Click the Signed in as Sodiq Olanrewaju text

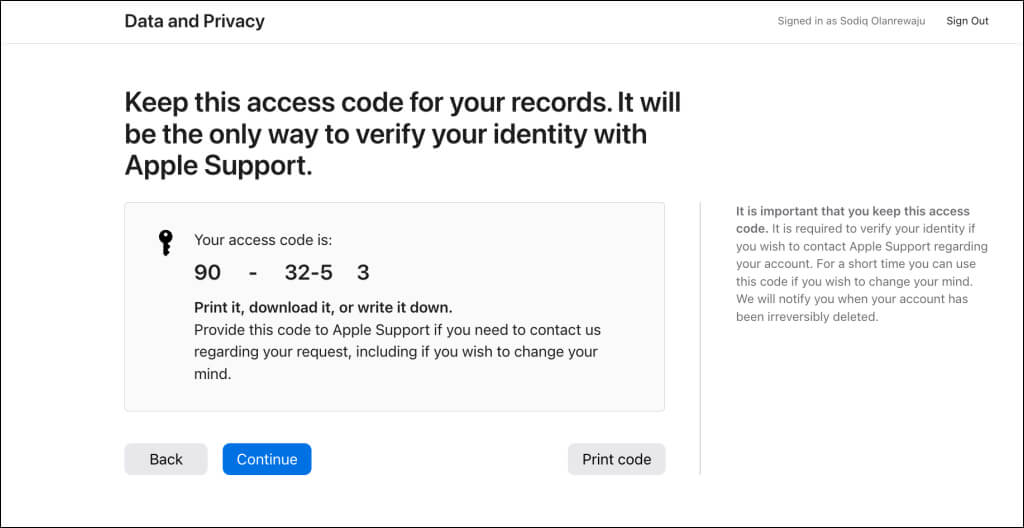[851, 21]
